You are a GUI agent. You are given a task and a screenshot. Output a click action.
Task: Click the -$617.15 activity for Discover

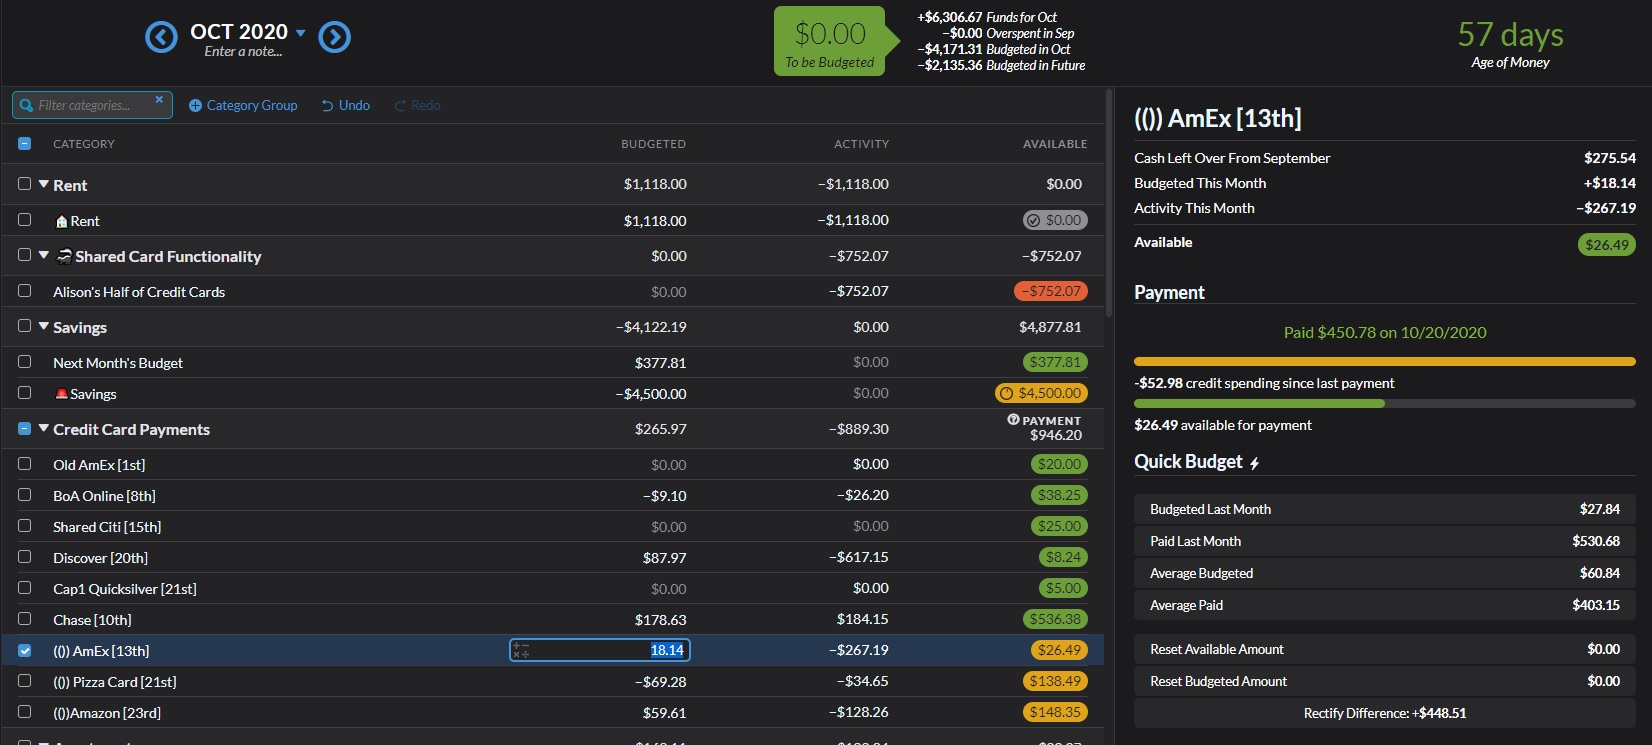point(858,557)
